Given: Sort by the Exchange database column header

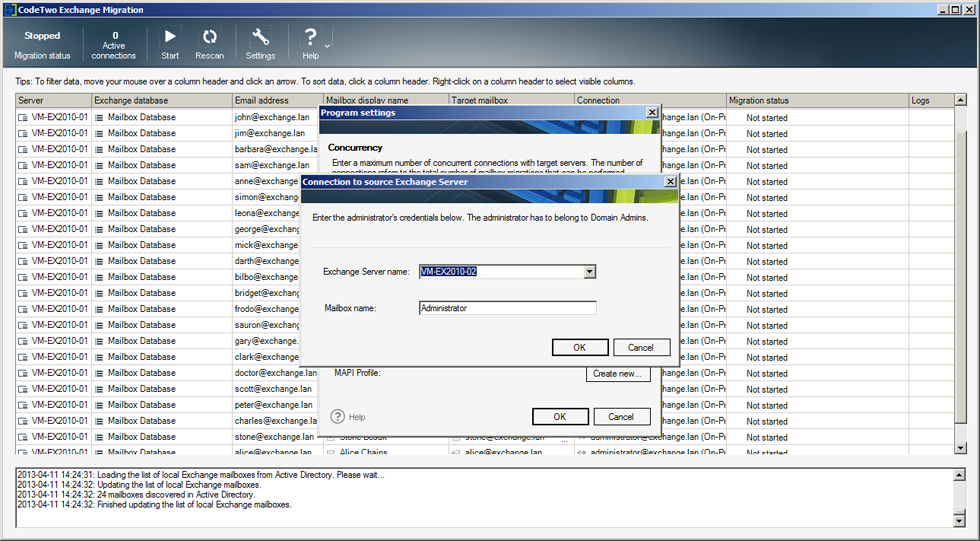Looking at the screenshot, I should (x=162, y=100).
